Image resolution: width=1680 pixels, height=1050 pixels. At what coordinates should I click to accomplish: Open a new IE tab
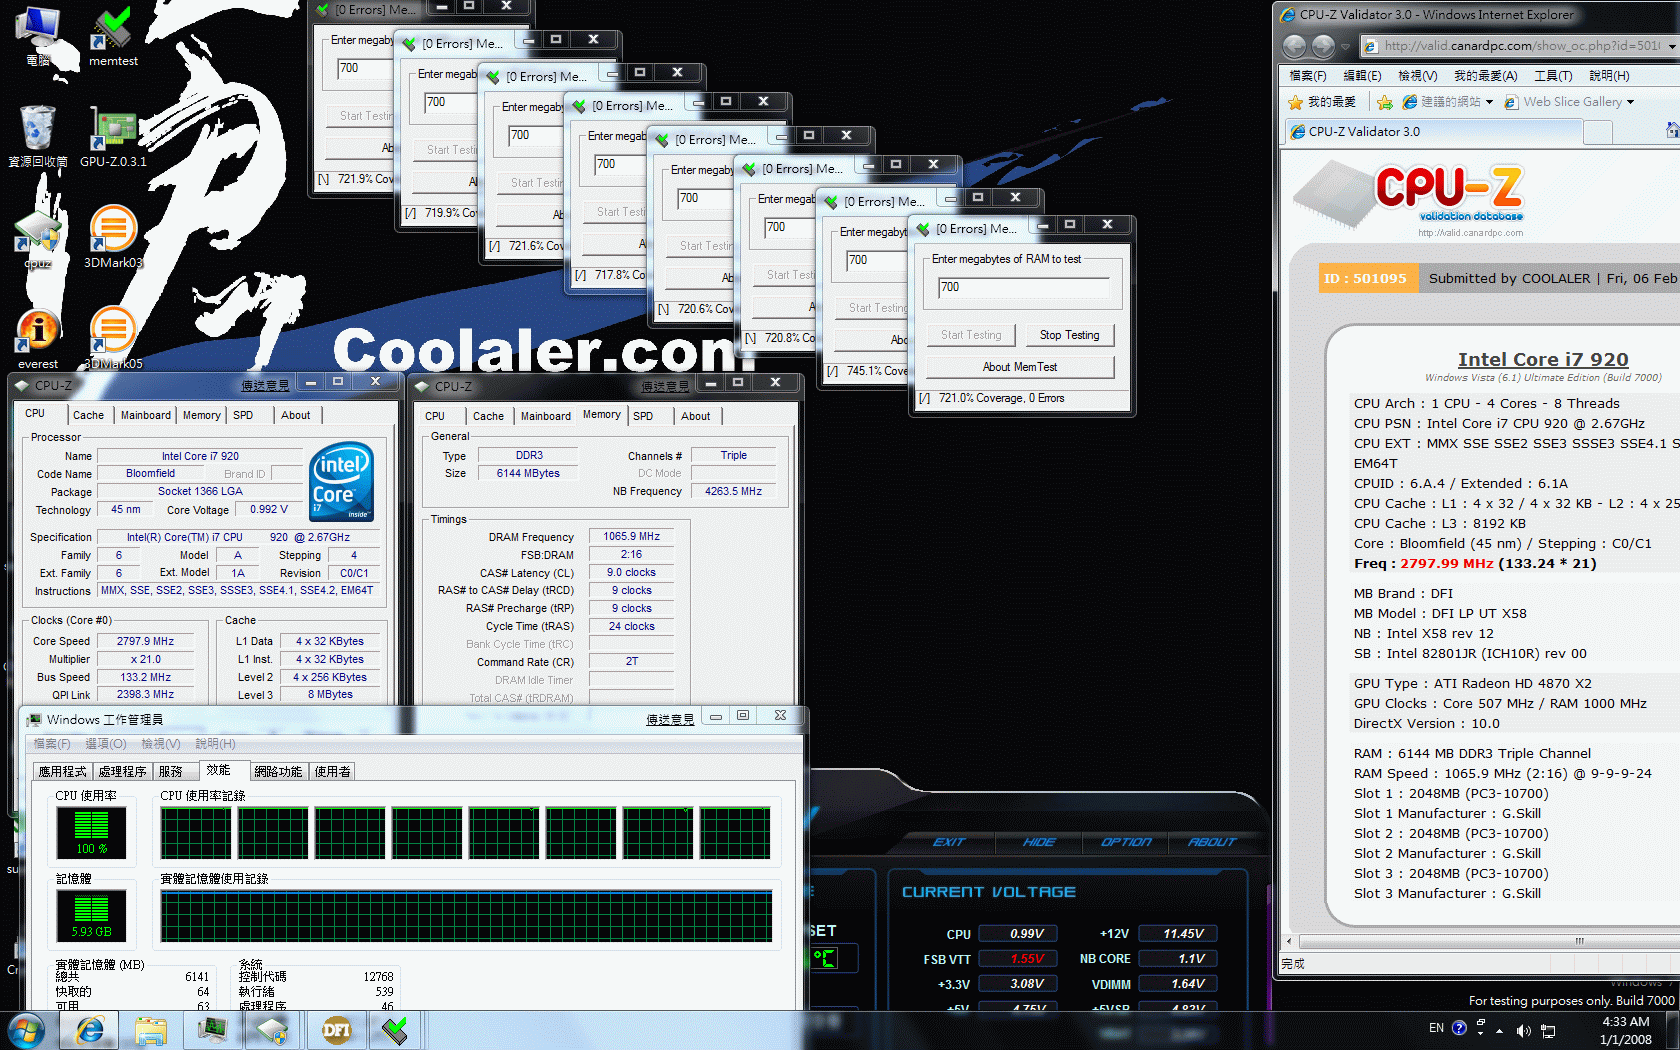(x=1598, y=132)
